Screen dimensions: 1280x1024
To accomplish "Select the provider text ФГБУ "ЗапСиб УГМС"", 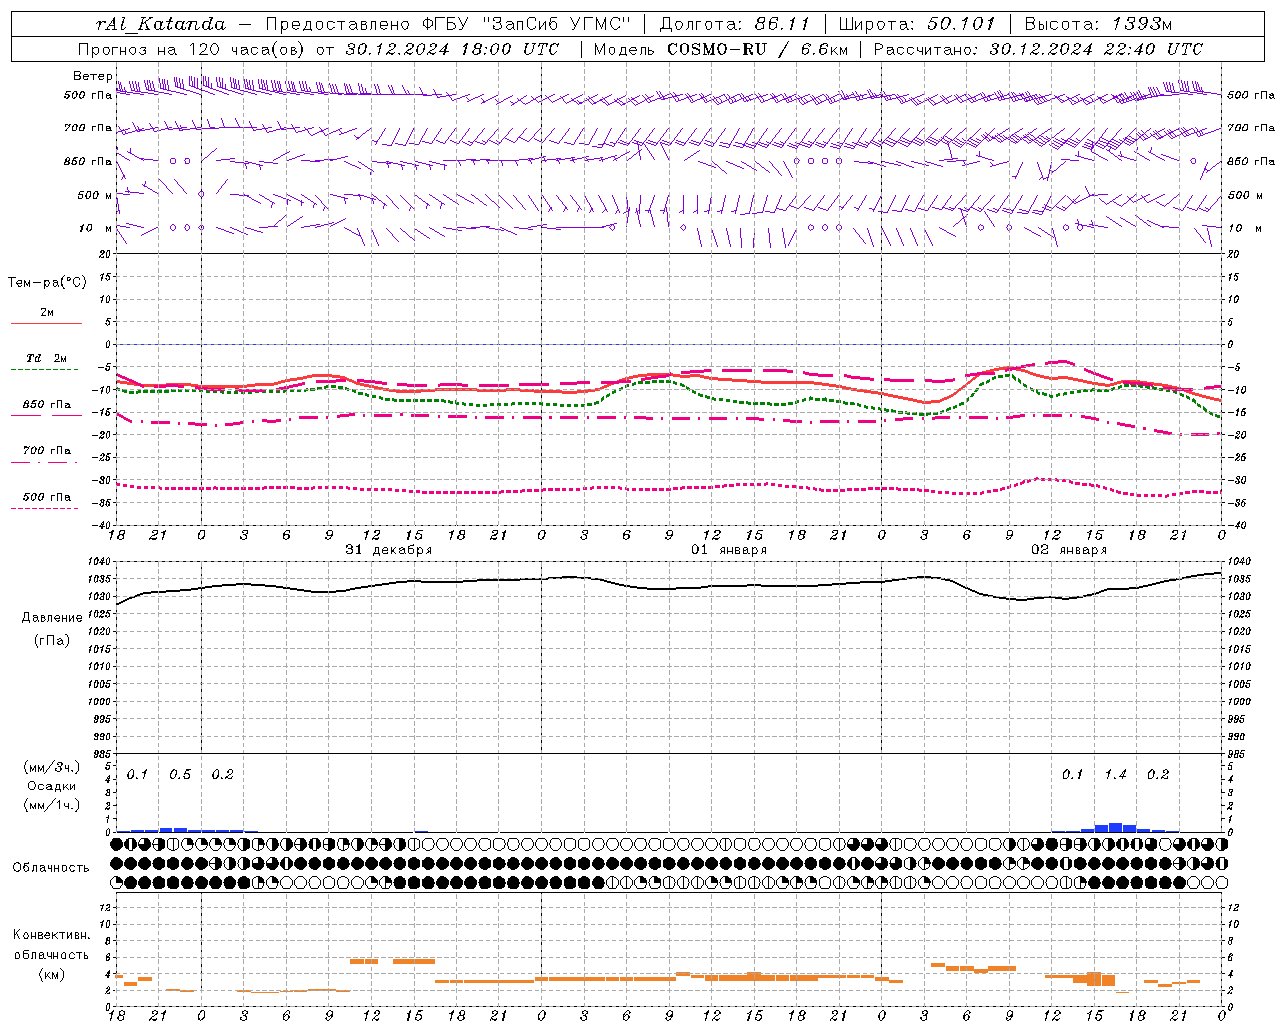I will coord(527,24).
